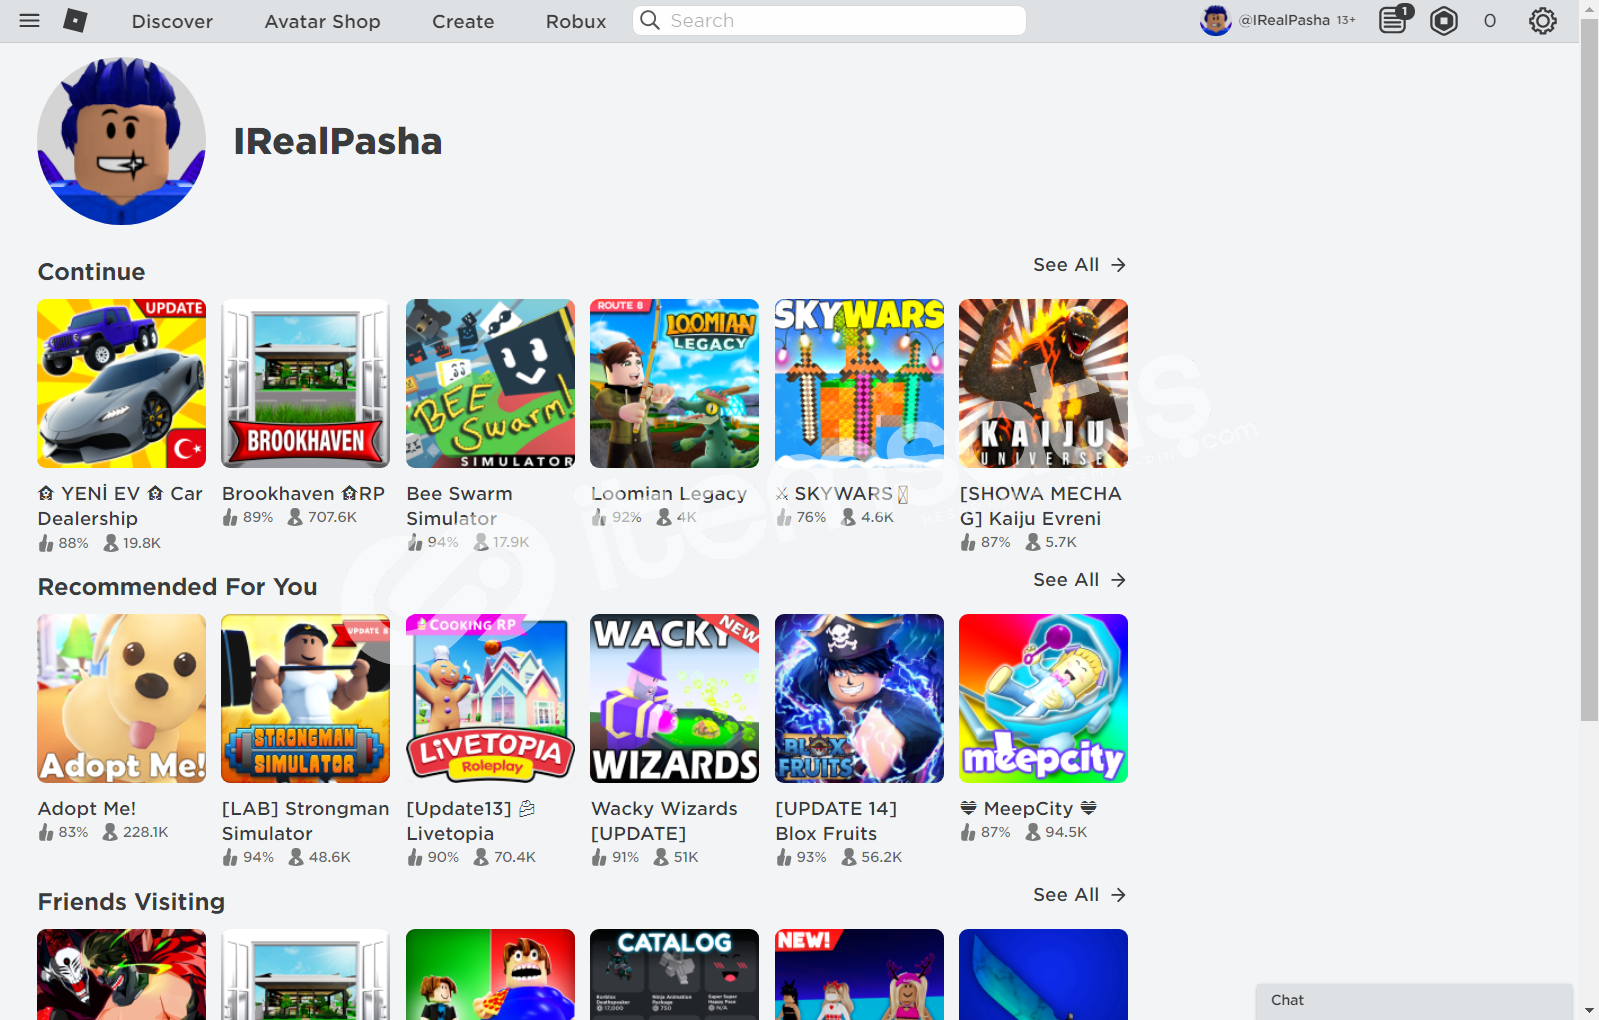The height and width of the screenshot is (1020, 1599).
Task: Open the Wacky Wizards thumbnail
Action: tap(675, 698)
